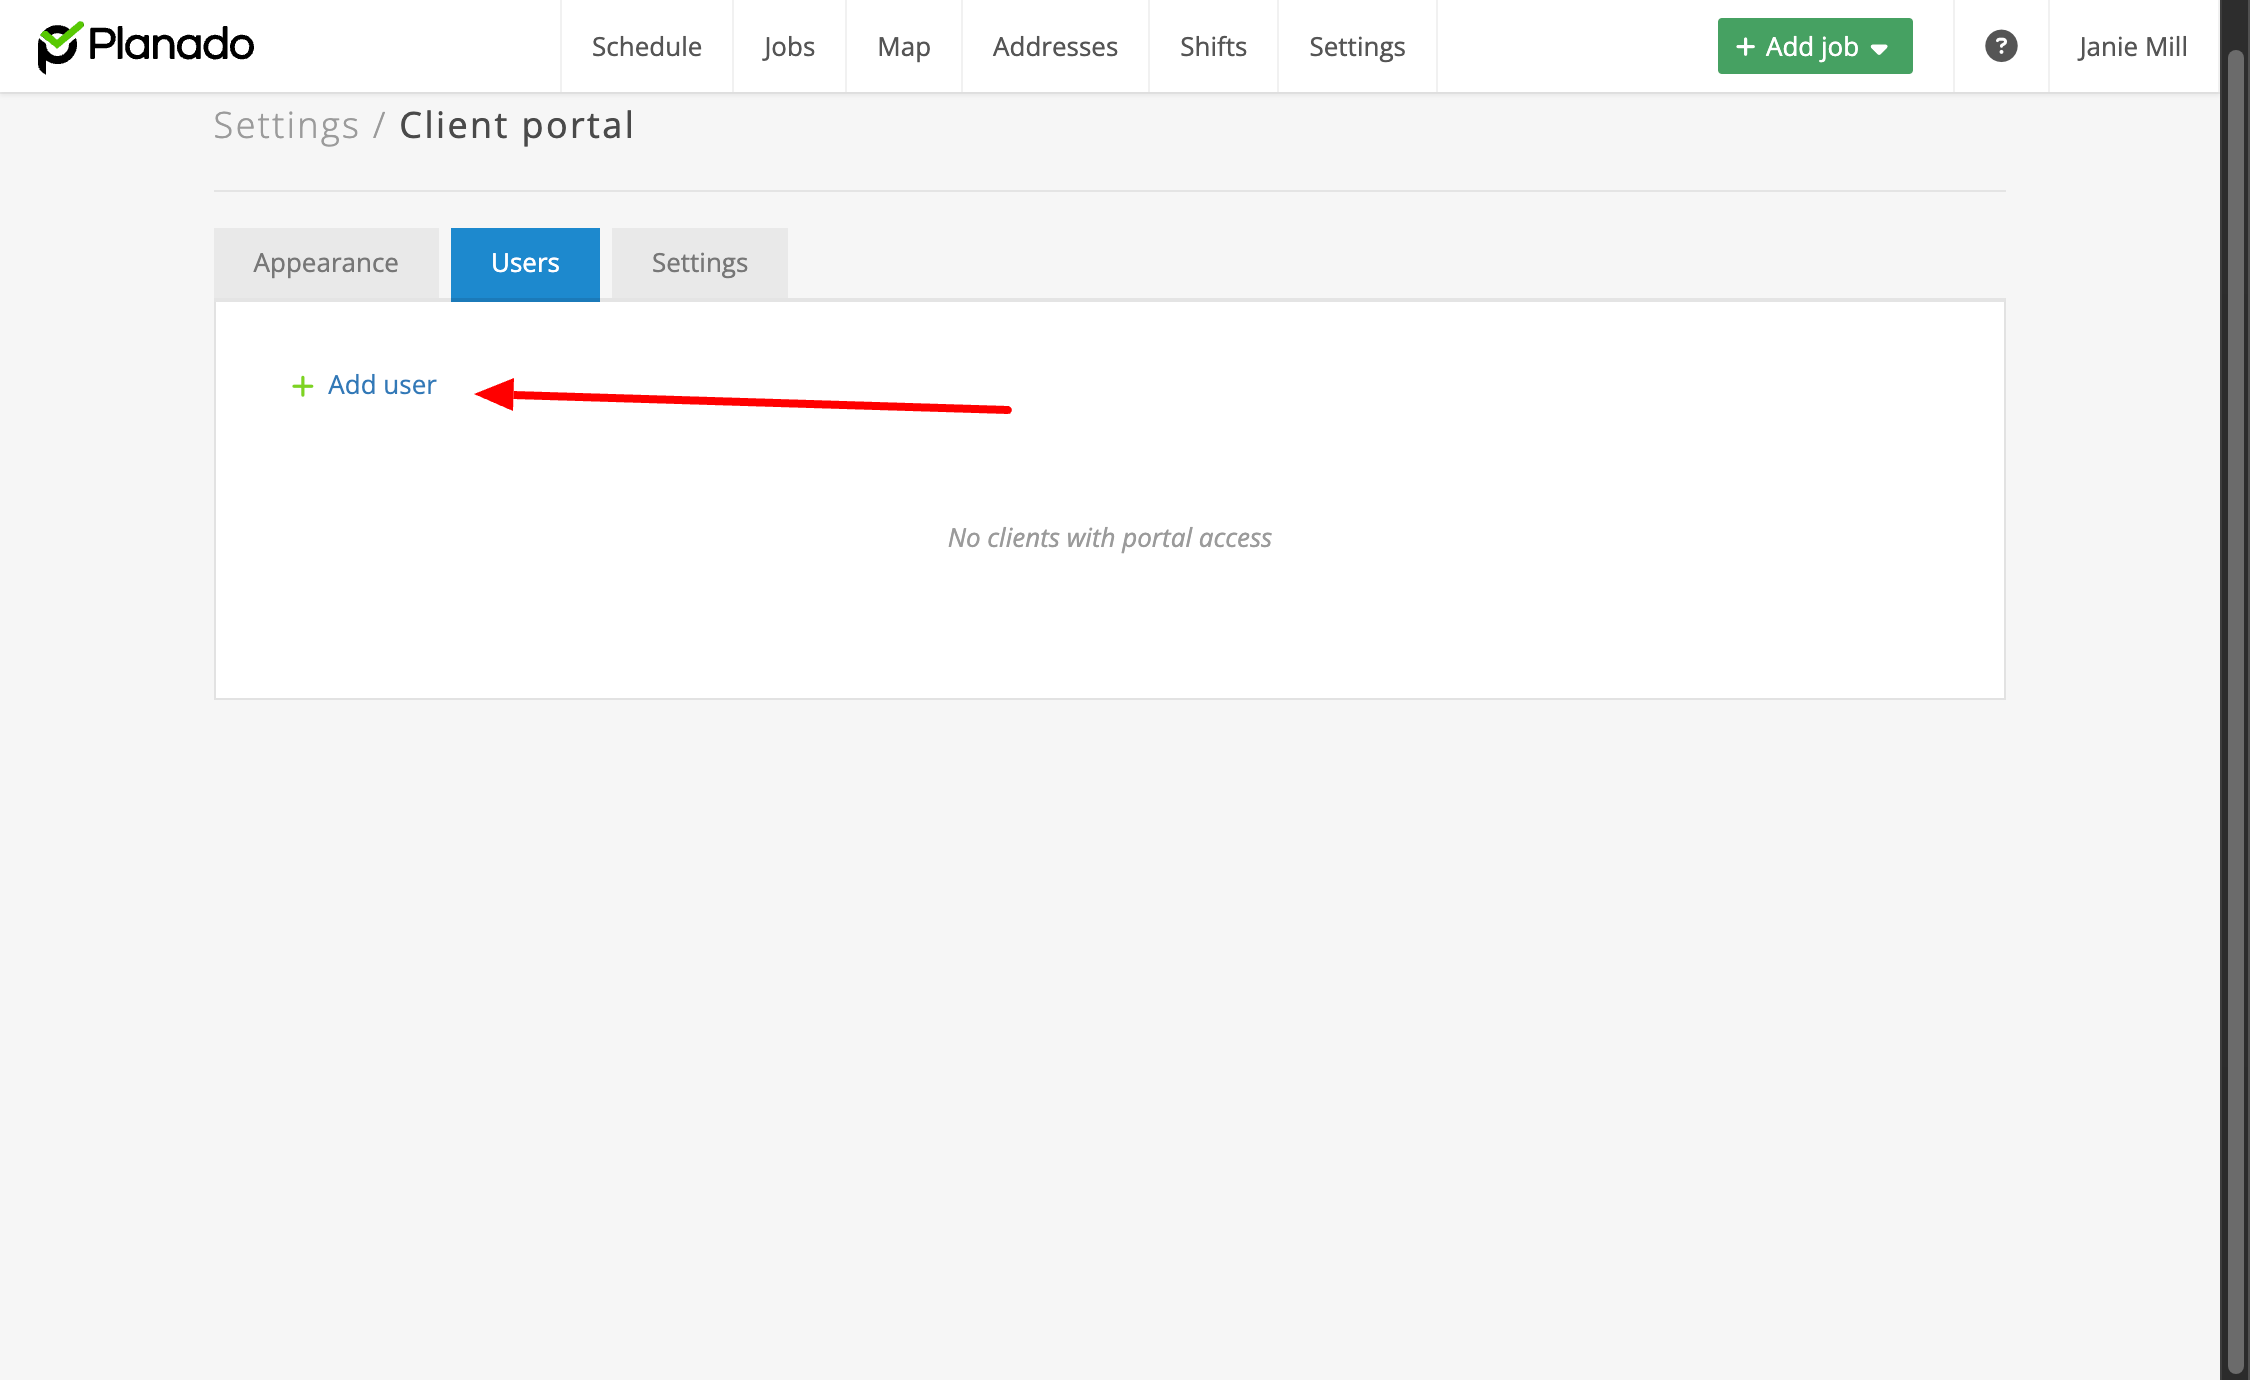This screenshot has height=1380, width=2250.
Task: Select the Users tab
Action: pyautogui.click(x=525, y=263)
